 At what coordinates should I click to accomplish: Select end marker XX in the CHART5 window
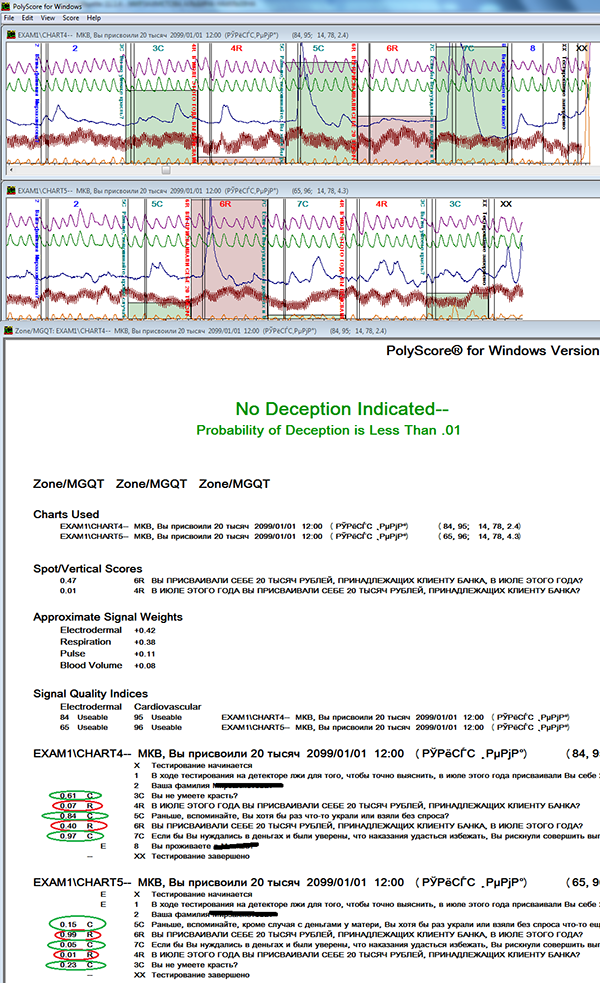(506, 204)
